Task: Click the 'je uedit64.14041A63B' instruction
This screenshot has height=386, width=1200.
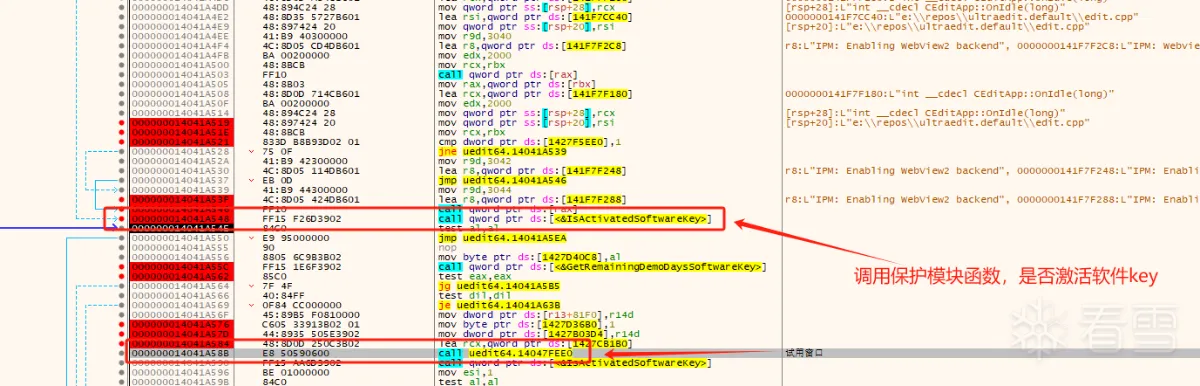Action: 500,304
